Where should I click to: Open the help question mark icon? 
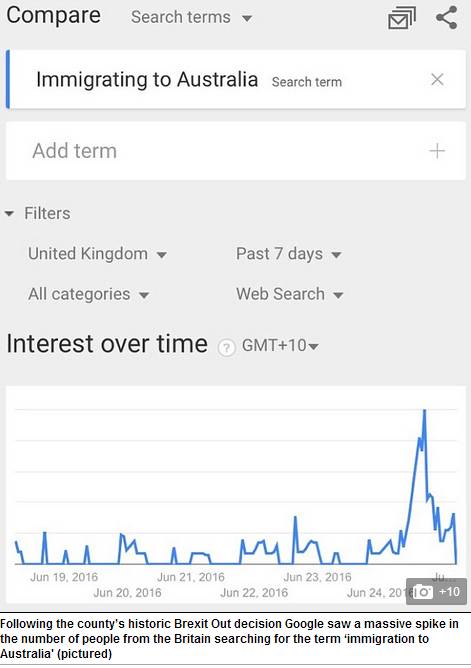click(227, 347)
